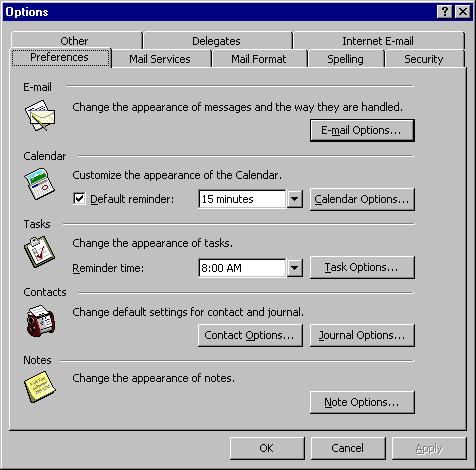476x470 pixels.
Task: Open Note Options
Action: pos(362,402)
